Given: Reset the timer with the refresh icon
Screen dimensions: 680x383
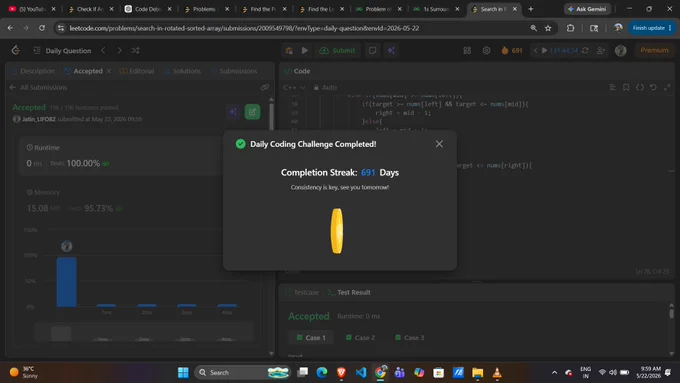Looking at the screenshot, I should pos(585,50).
